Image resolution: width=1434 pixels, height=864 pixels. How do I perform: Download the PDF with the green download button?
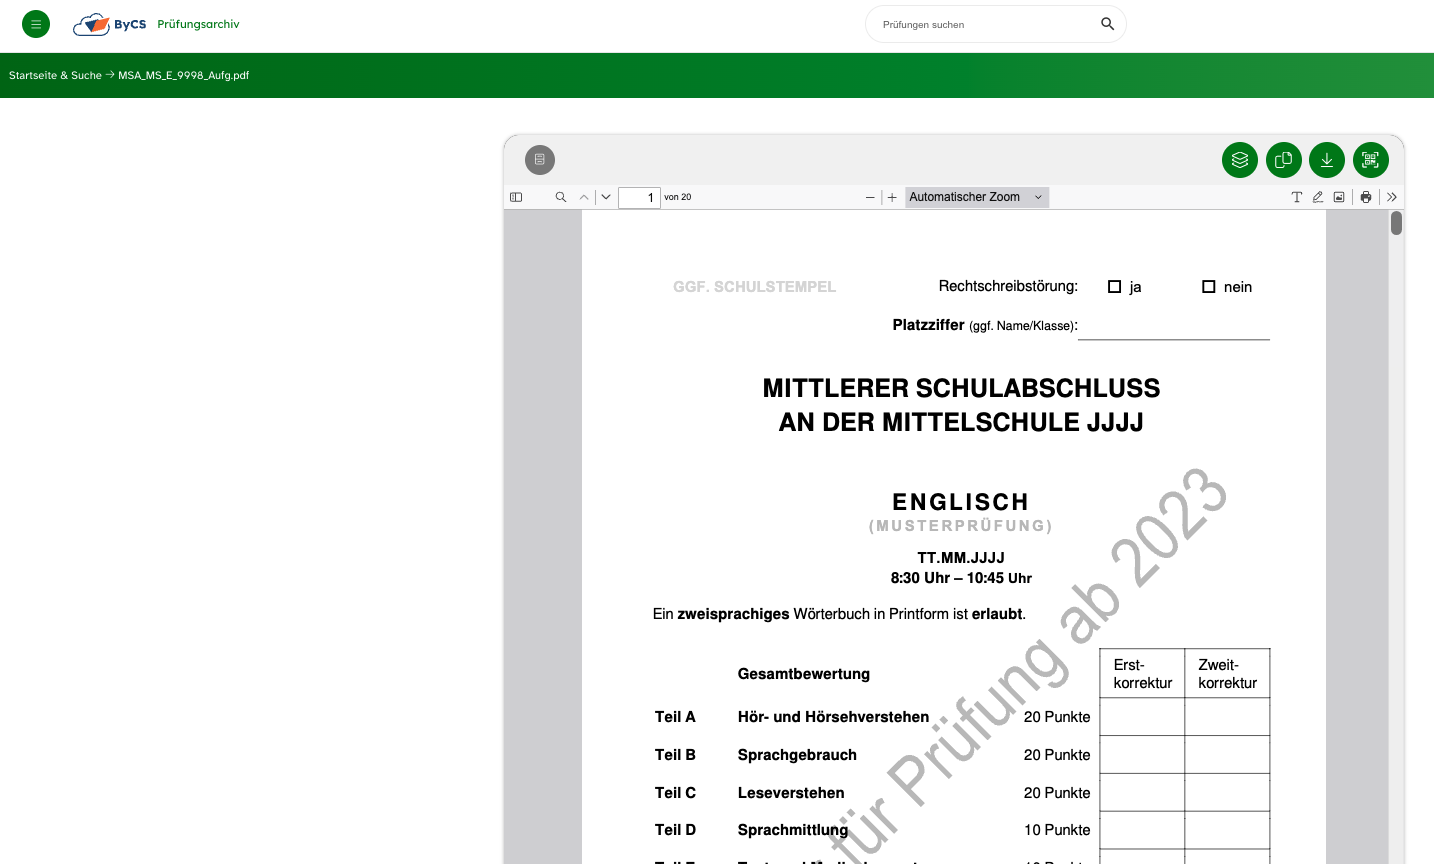(x=1327, y=160)
